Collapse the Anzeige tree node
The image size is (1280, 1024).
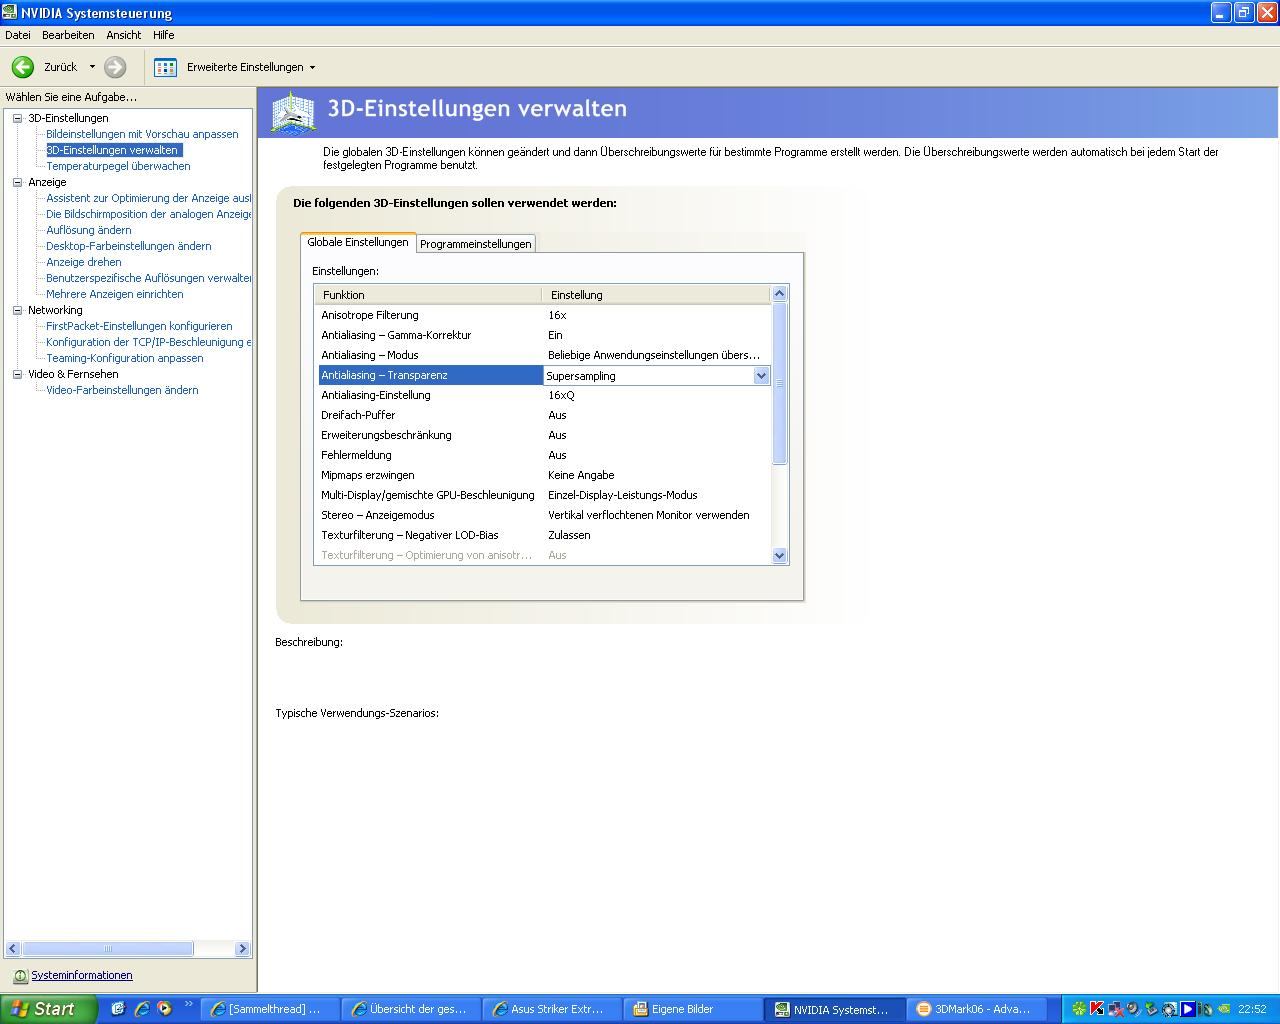tap(17, 182)
